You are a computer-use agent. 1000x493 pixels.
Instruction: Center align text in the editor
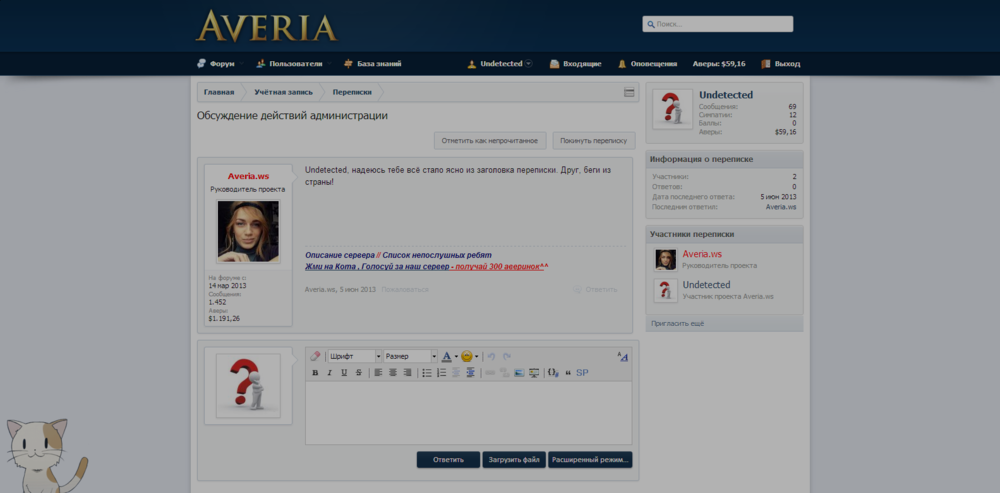(x=393, y=373)
